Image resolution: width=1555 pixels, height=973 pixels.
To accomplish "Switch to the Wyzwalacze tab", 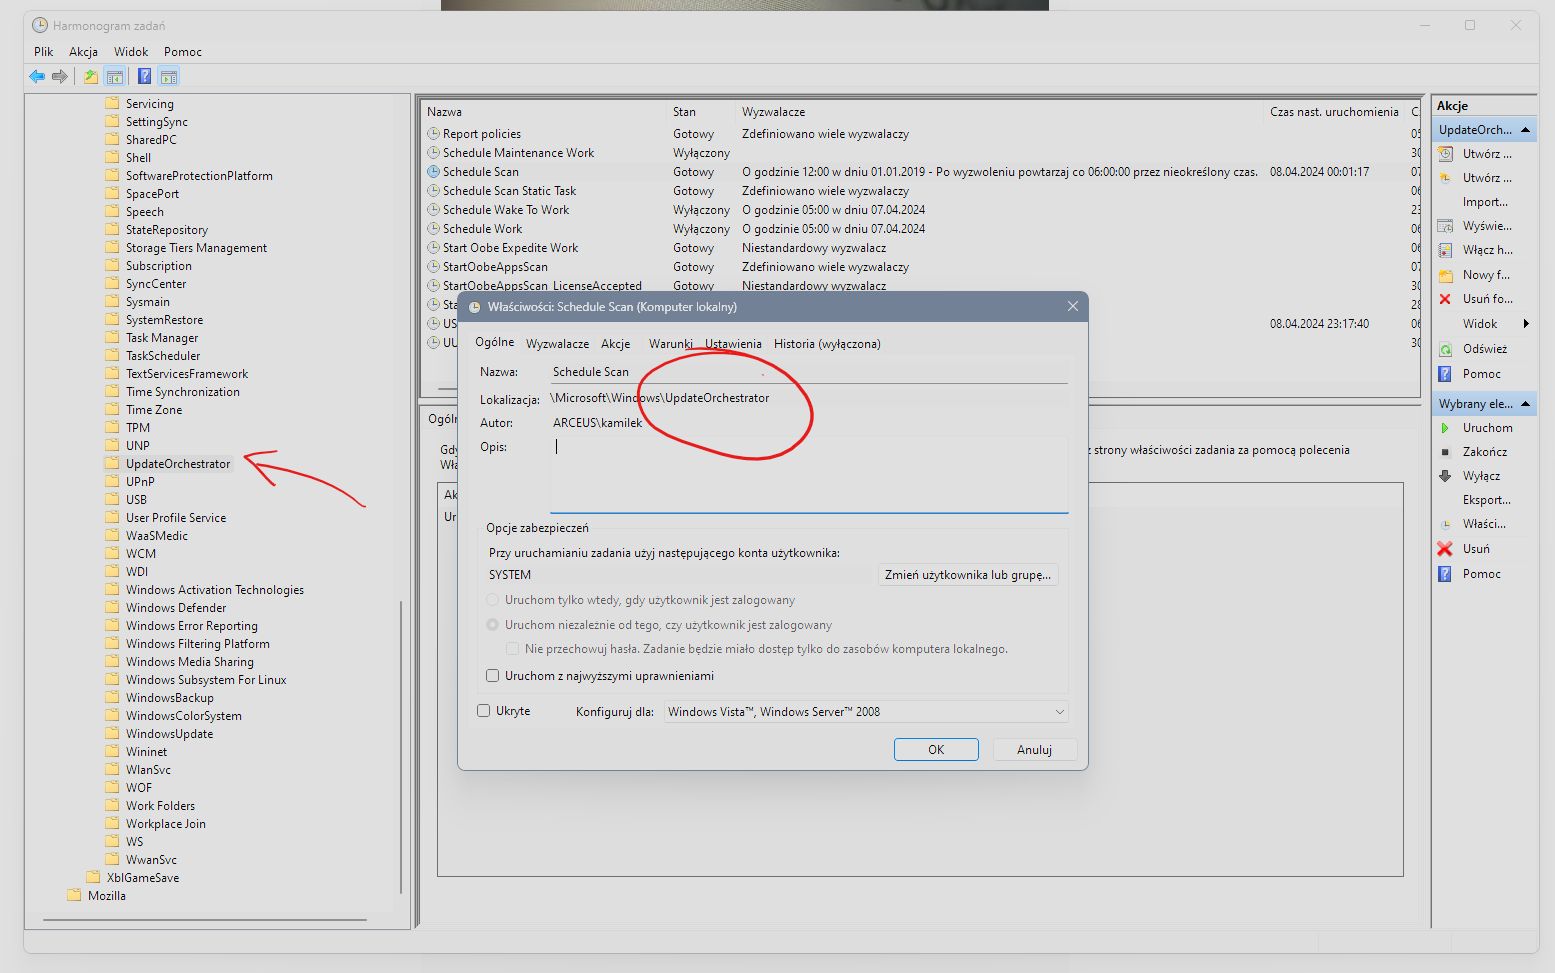I will tap(557, 344).
